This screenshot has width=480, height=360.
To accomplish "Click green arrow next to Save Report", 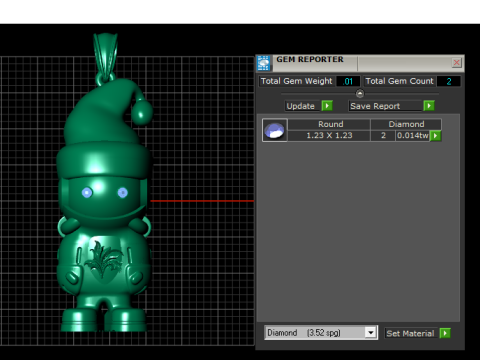I will point(429,106).
